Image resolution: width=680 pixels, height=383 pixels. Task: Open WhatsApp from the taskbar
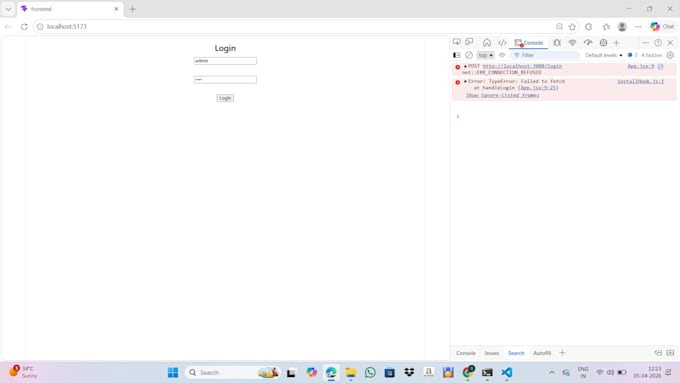coord(370,372)
